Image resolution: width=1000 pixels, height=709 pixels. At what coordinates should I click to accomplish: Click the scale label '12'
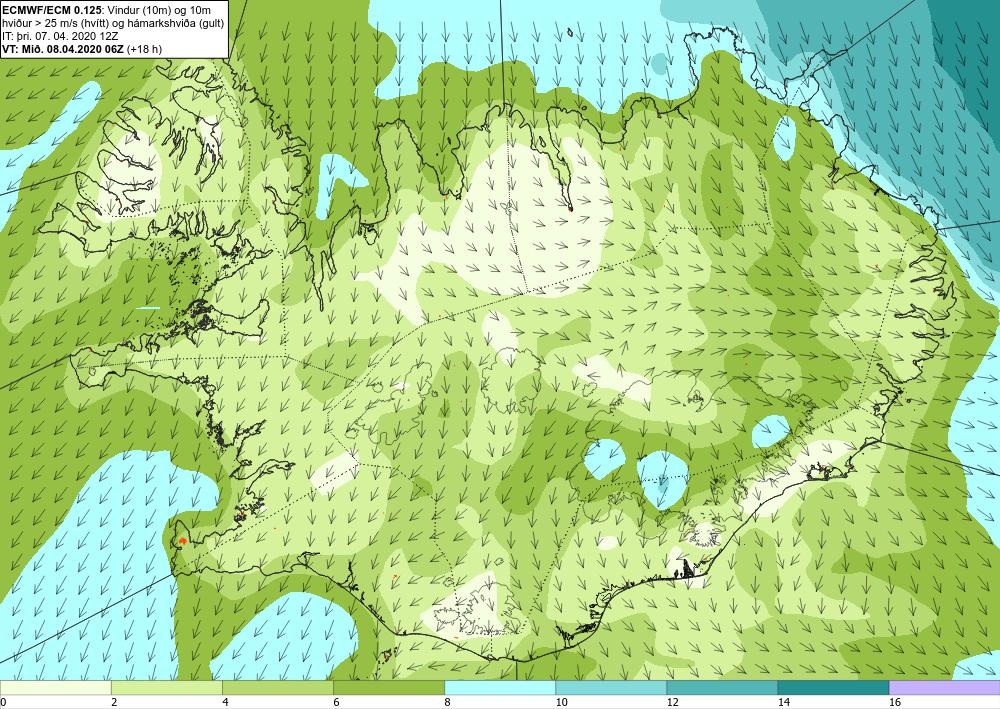[x=672, y=703]
